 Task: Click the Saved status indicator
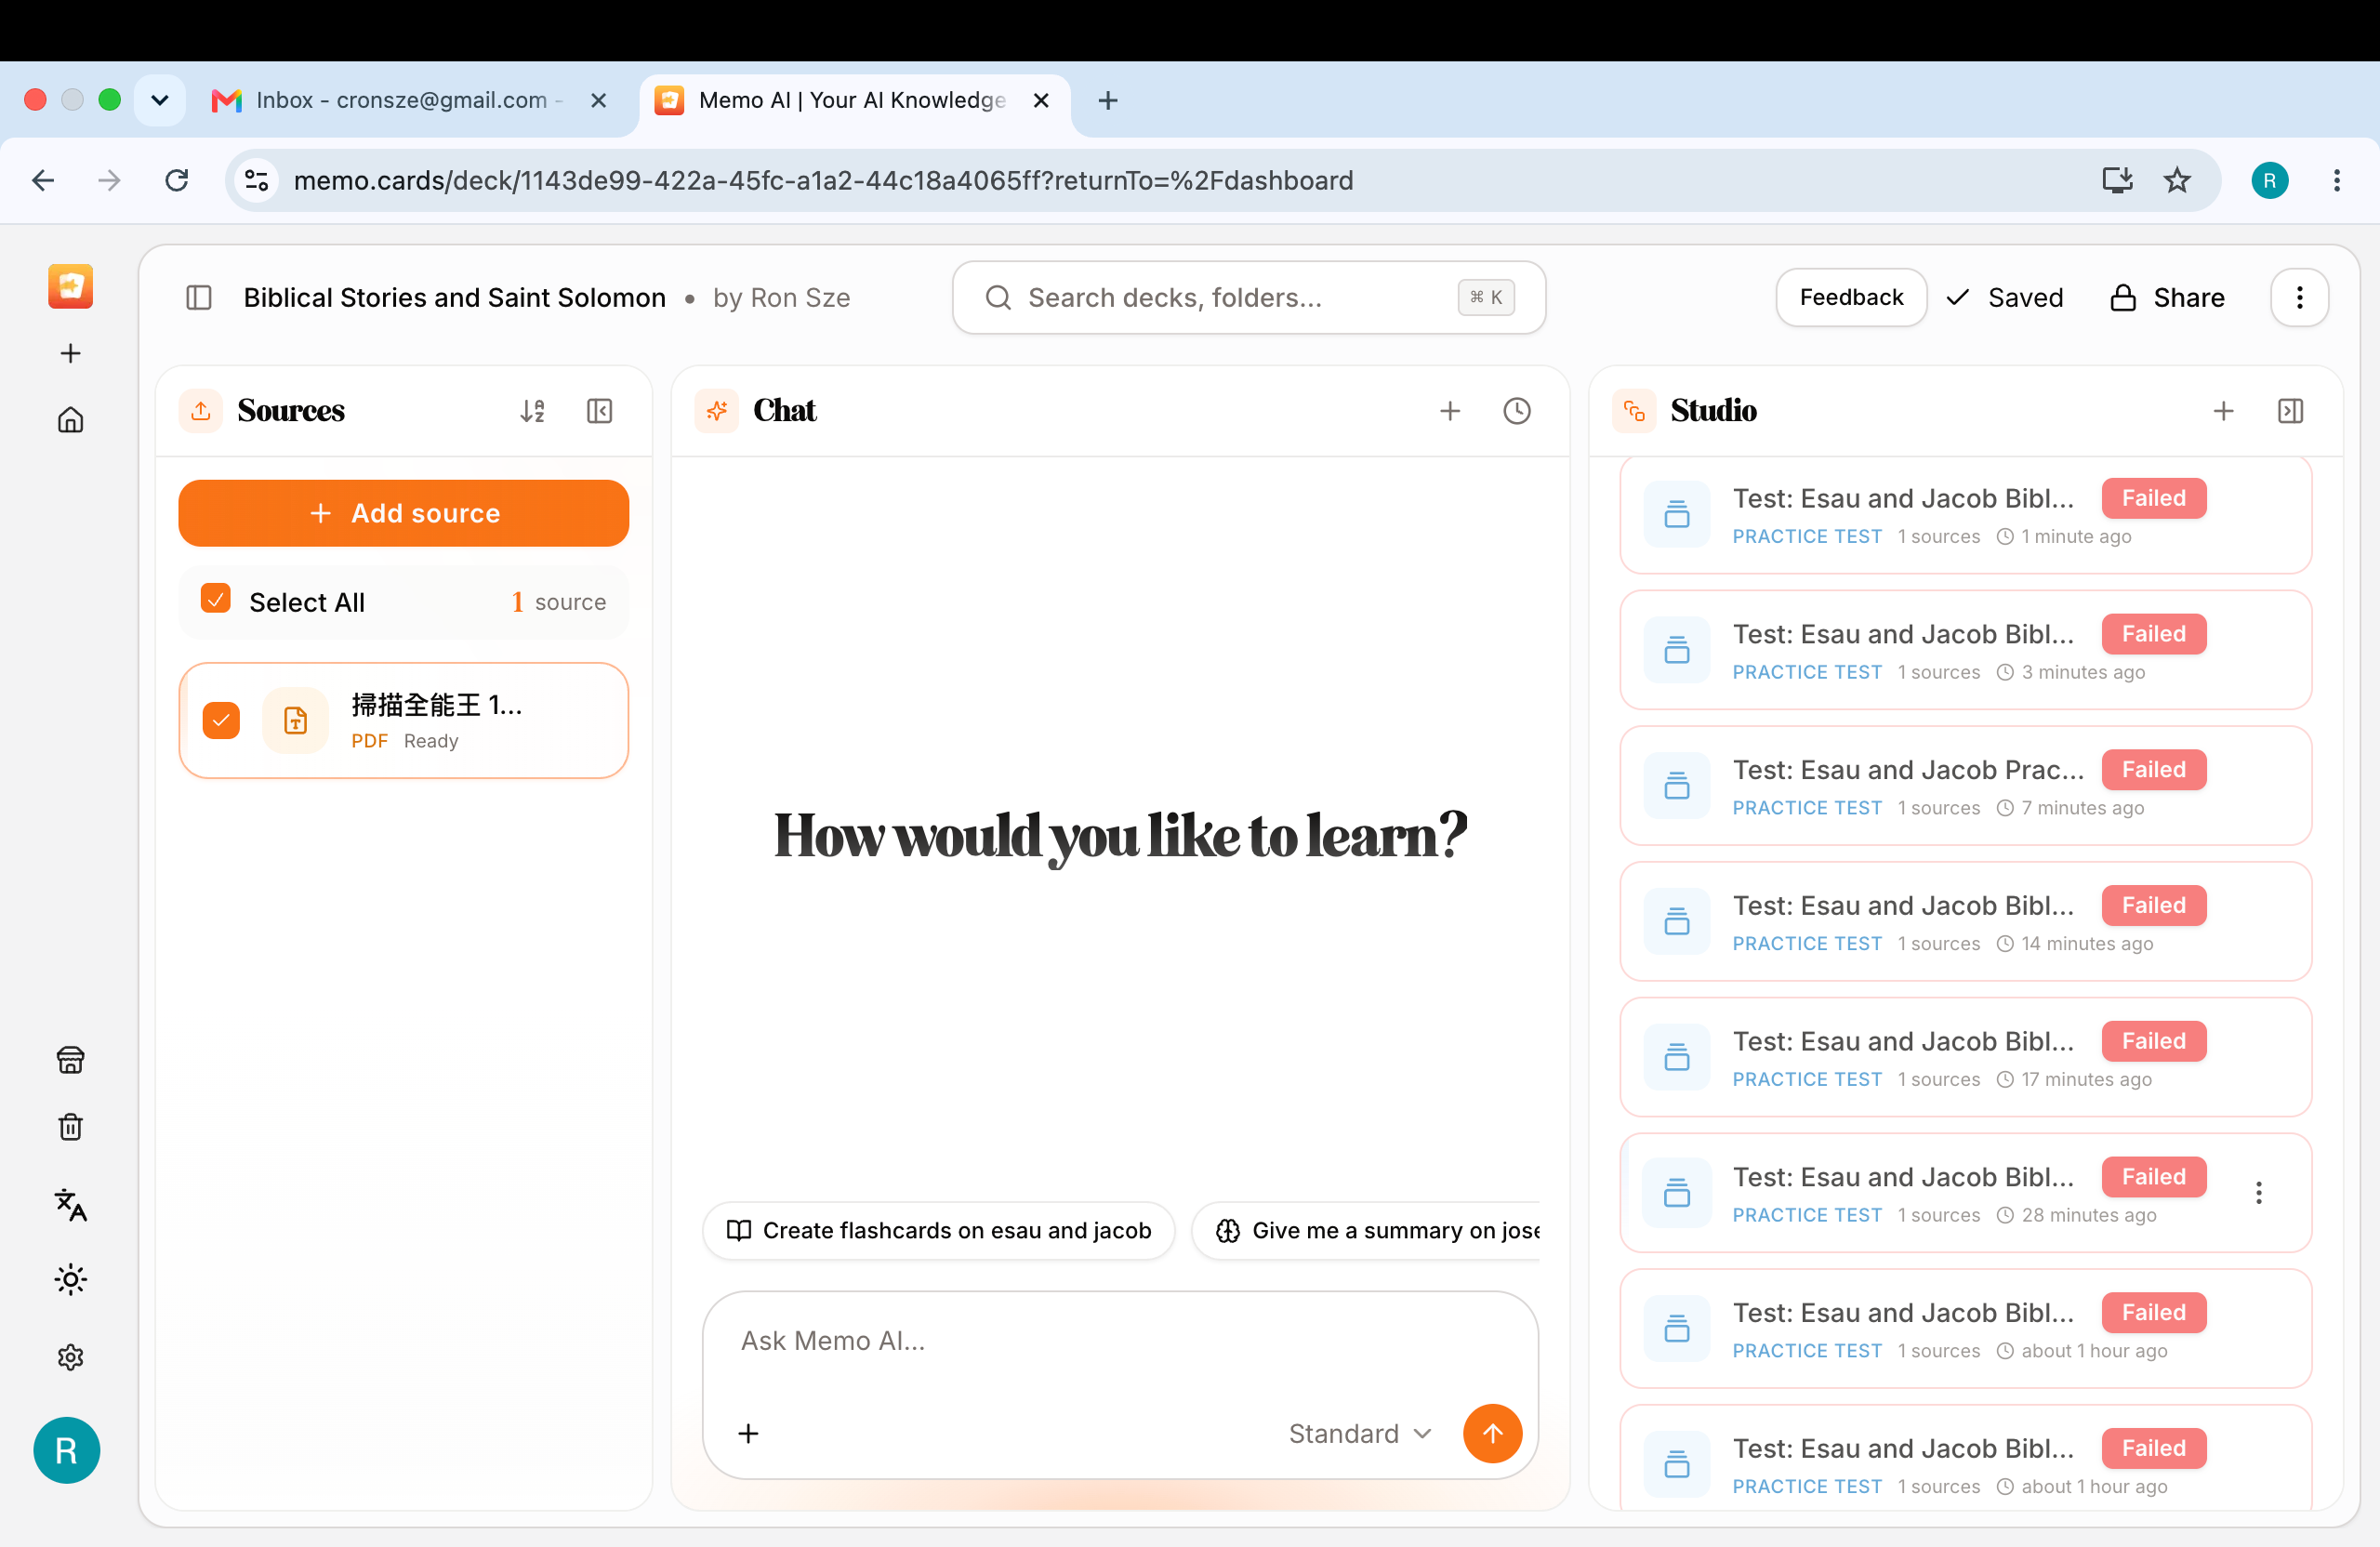tap(2005, 298)
